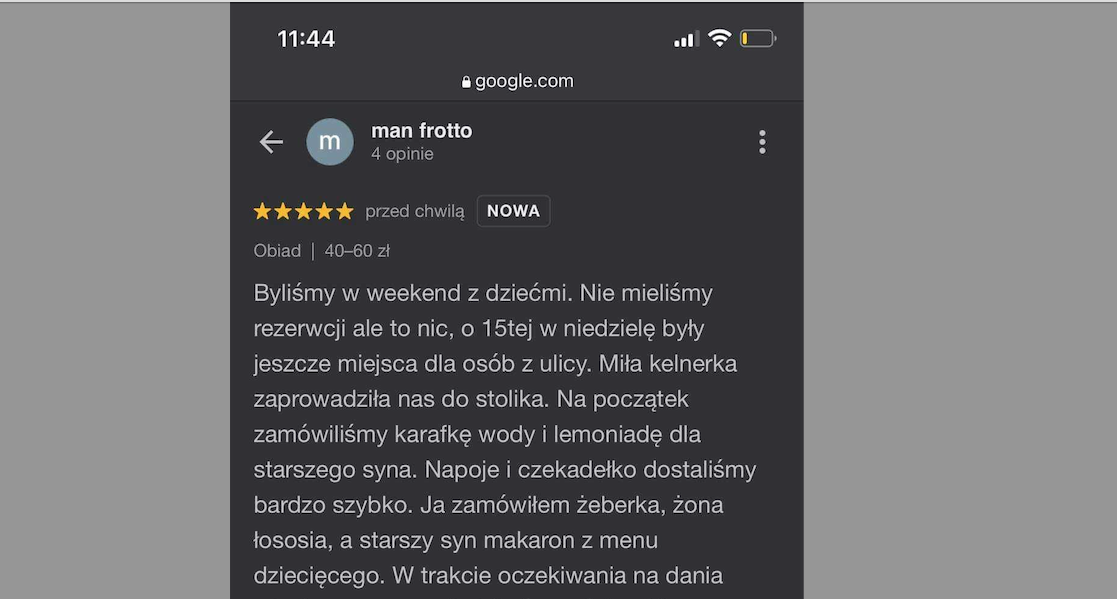1117x599 pixels.
Task: Open the man frotto reviewer profile
Action: [x=421, y=131]
